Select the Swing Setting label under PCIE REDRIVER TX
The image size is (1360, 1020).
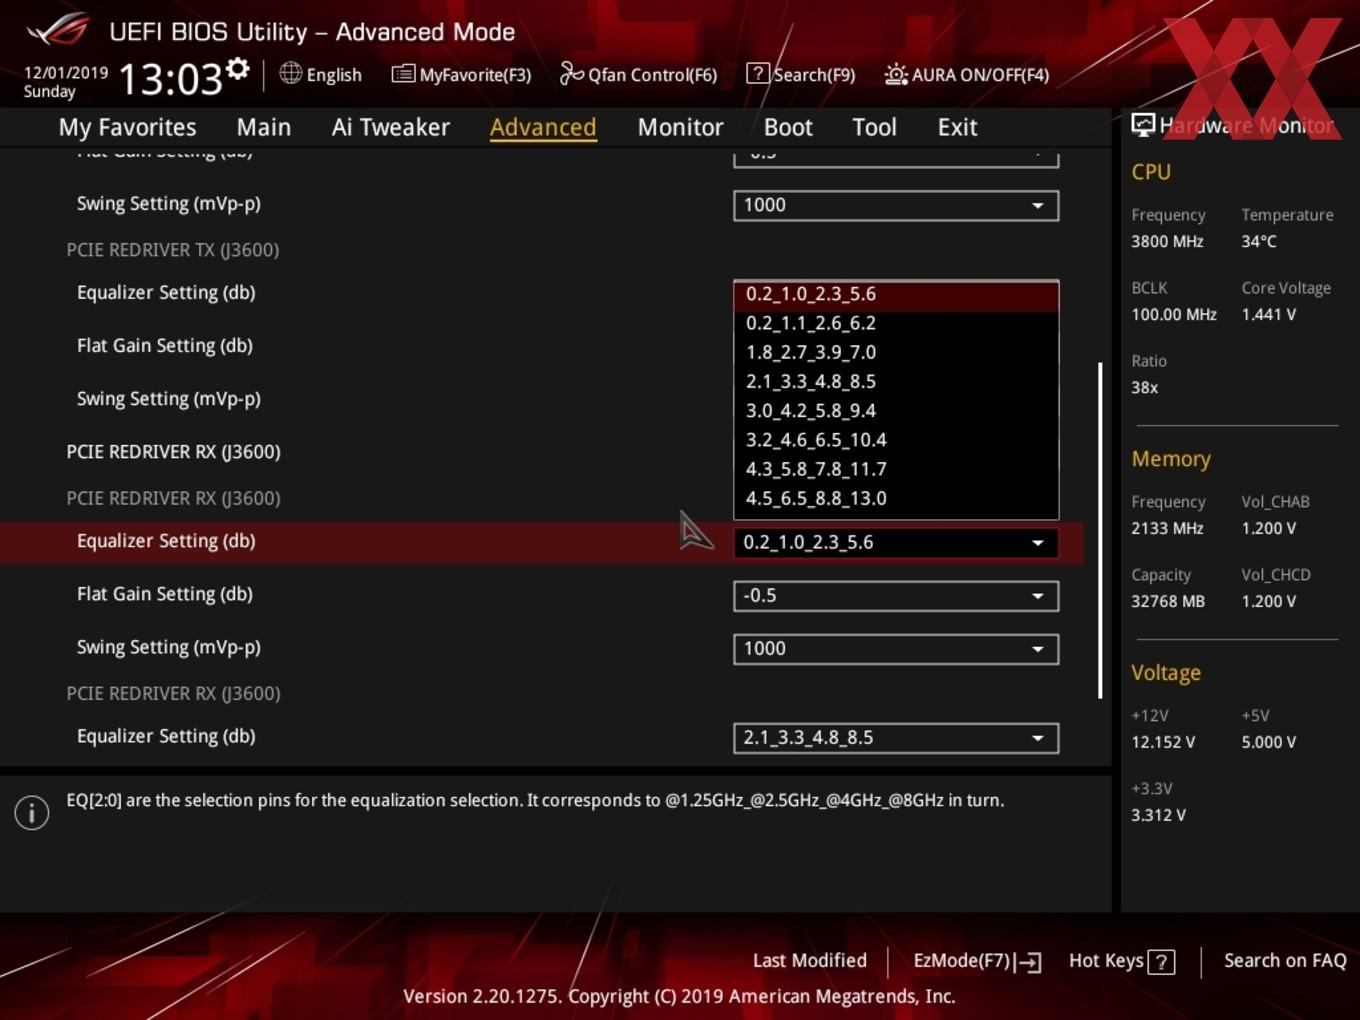[169, 399]
